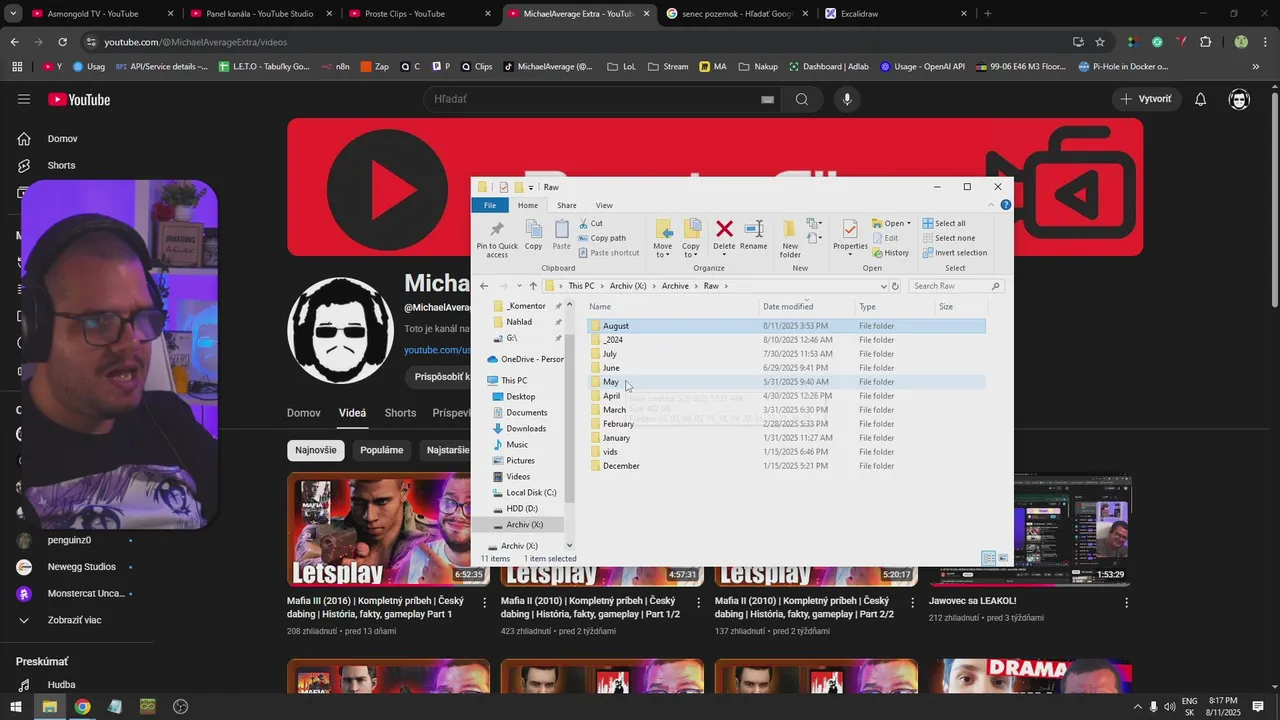The image size is (1280, 720).
Task: Create a New folder from ribbon
Action: pyautogui.click(x=790, y=239)
